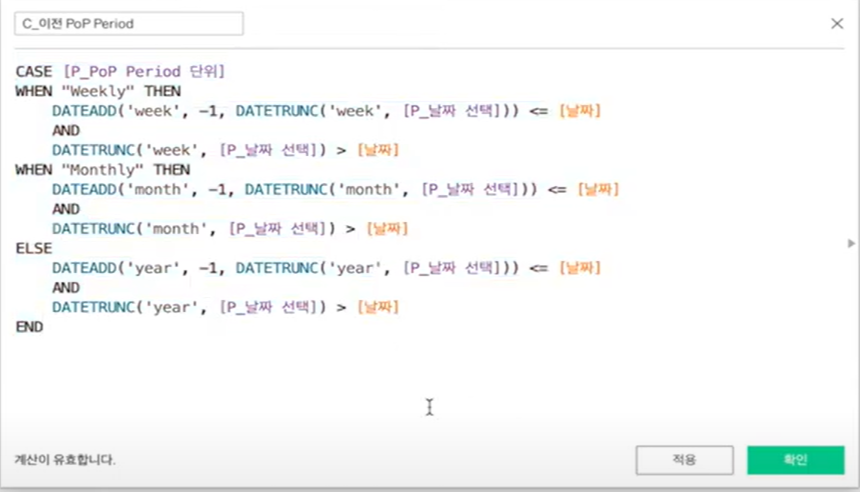Click the AND operator in the Monthly branch
Image resolution: width=860 pixels, height=492 pixels.
click(x=66, y=209)
